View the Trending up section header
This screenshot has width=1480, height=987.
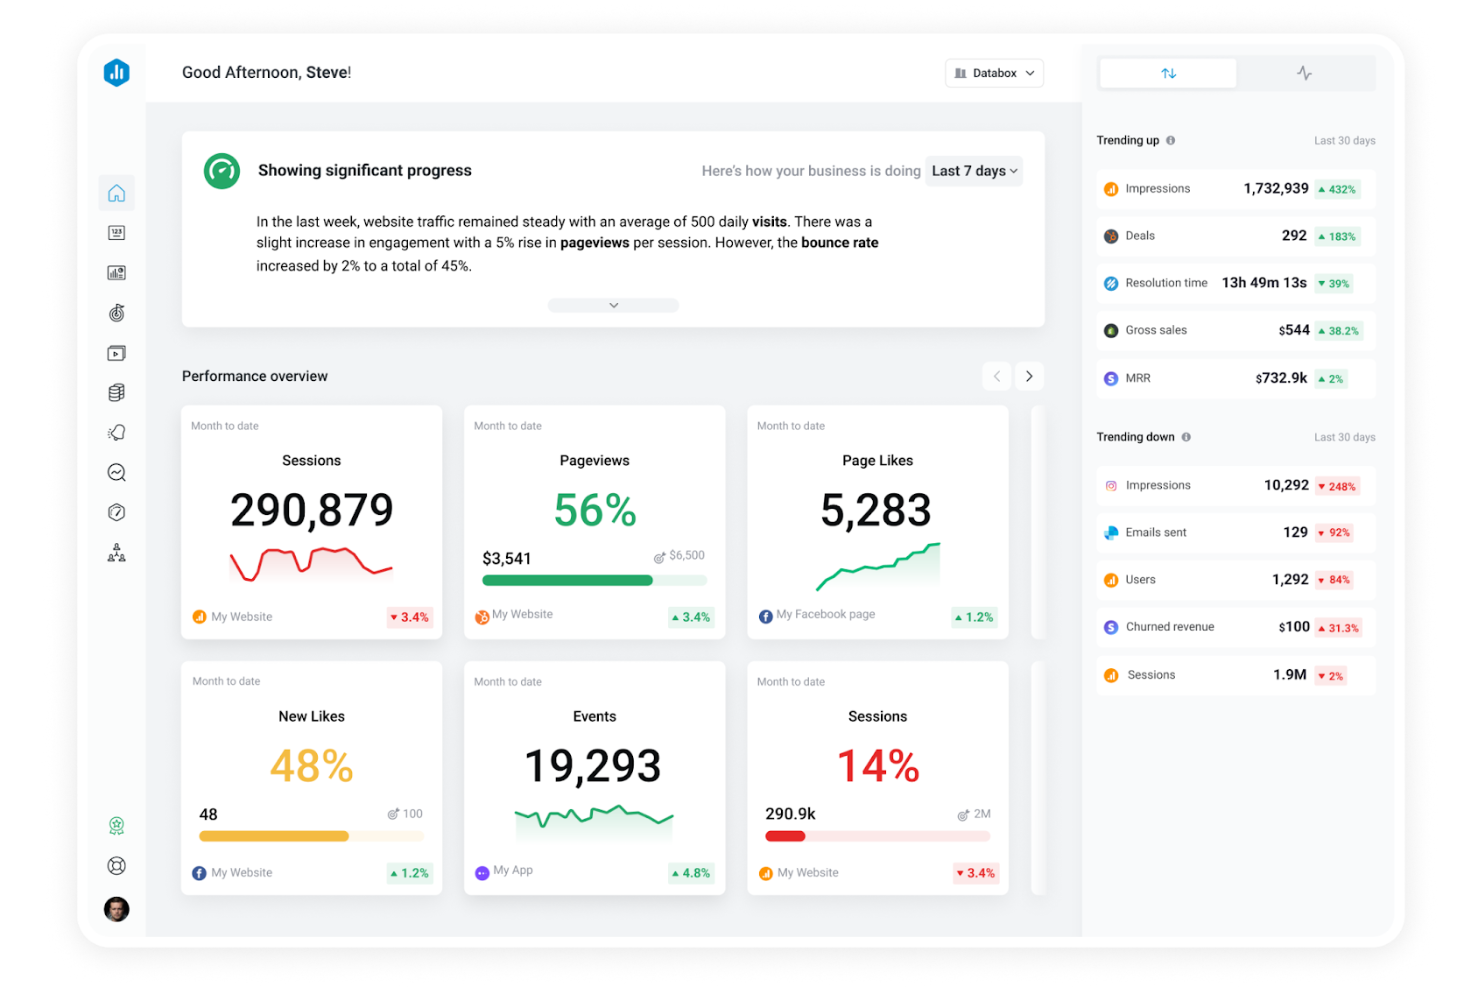coord(1128,140)
